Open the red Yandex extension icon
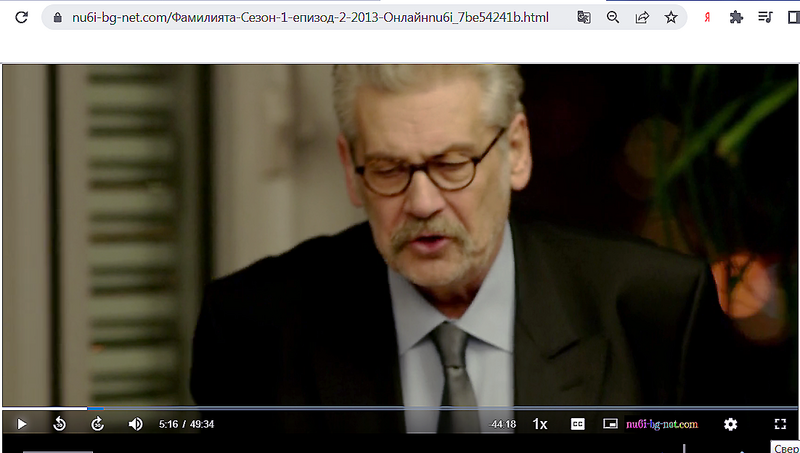 click(x=707, y=17)
